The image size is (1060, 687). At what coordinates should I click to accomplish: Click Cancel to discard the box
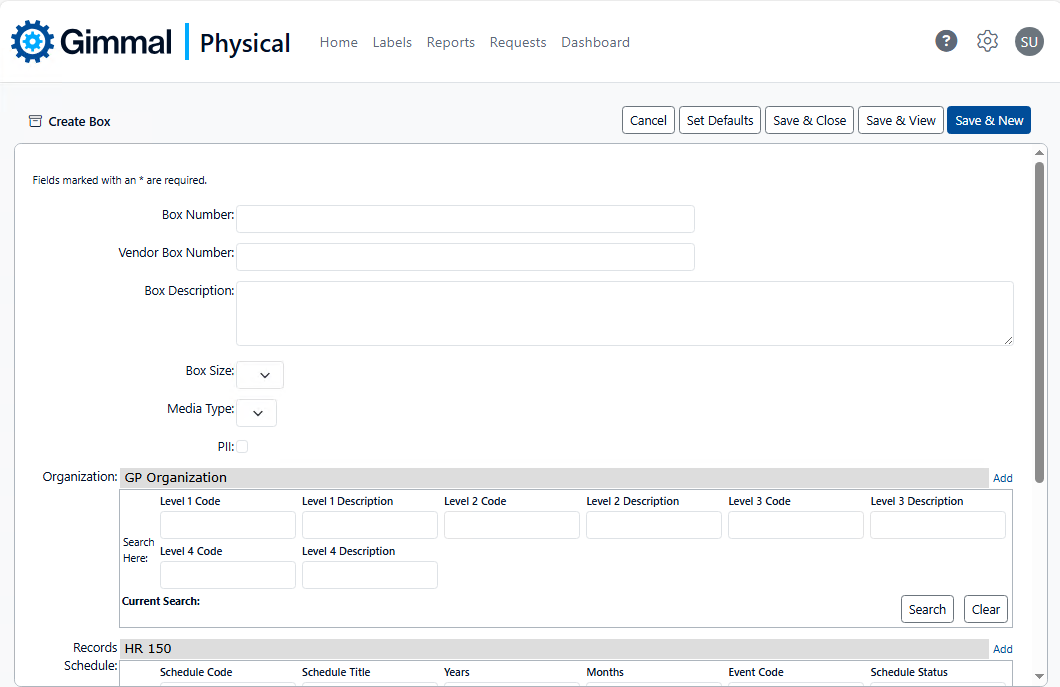[648, 120]
